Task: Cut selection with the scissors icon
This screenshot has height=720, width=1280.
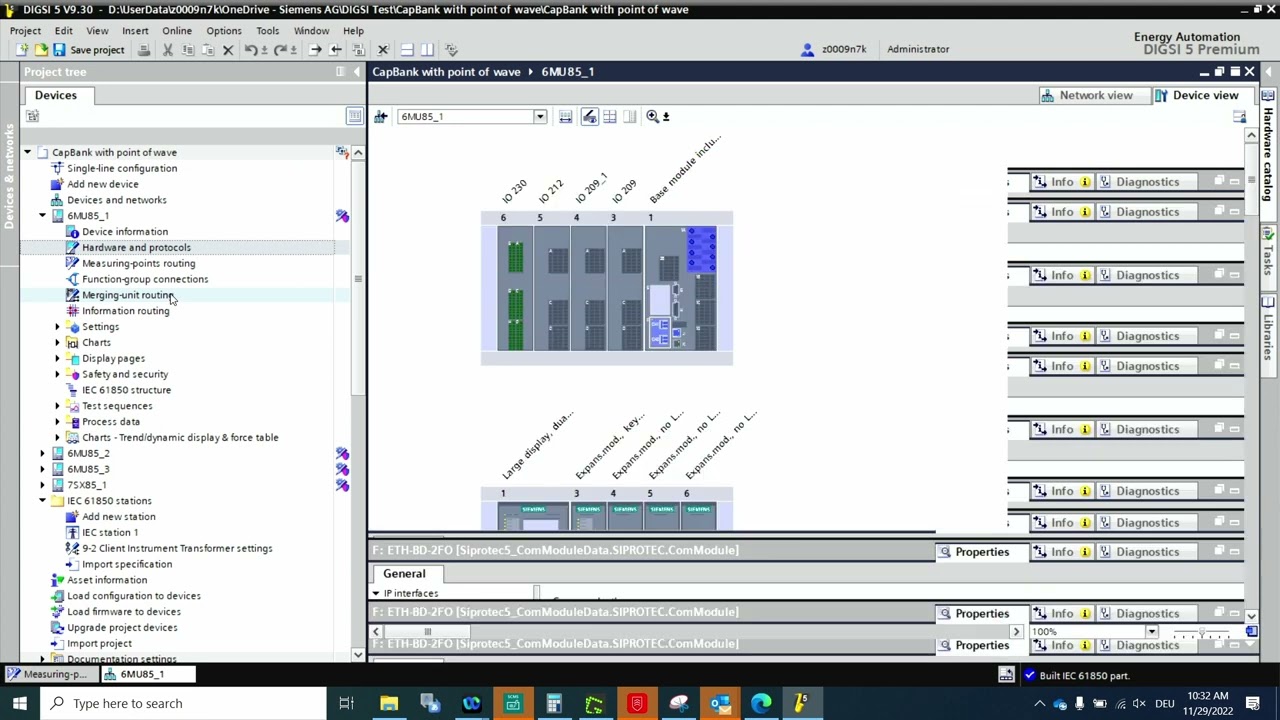Action: 167,49
